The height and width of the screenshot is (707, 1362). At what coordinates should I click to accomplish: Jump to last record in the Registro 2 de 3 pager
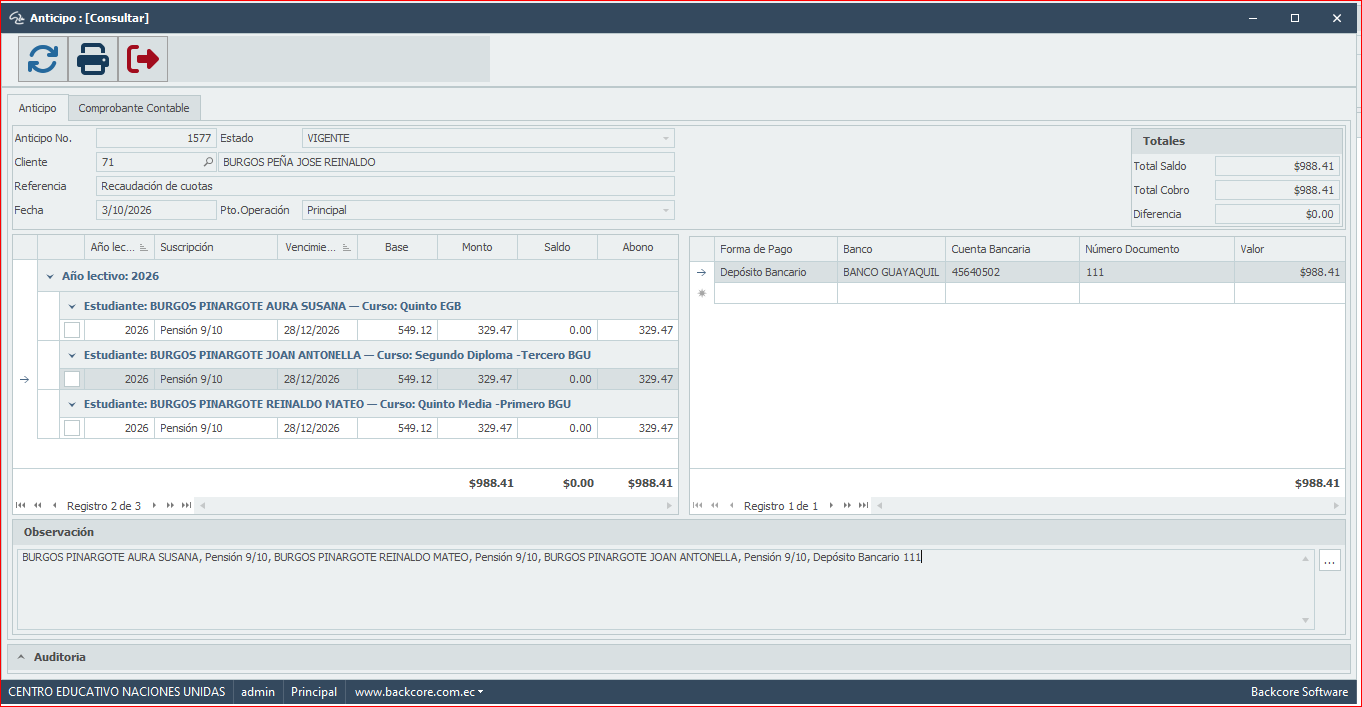tap(186, 506)
